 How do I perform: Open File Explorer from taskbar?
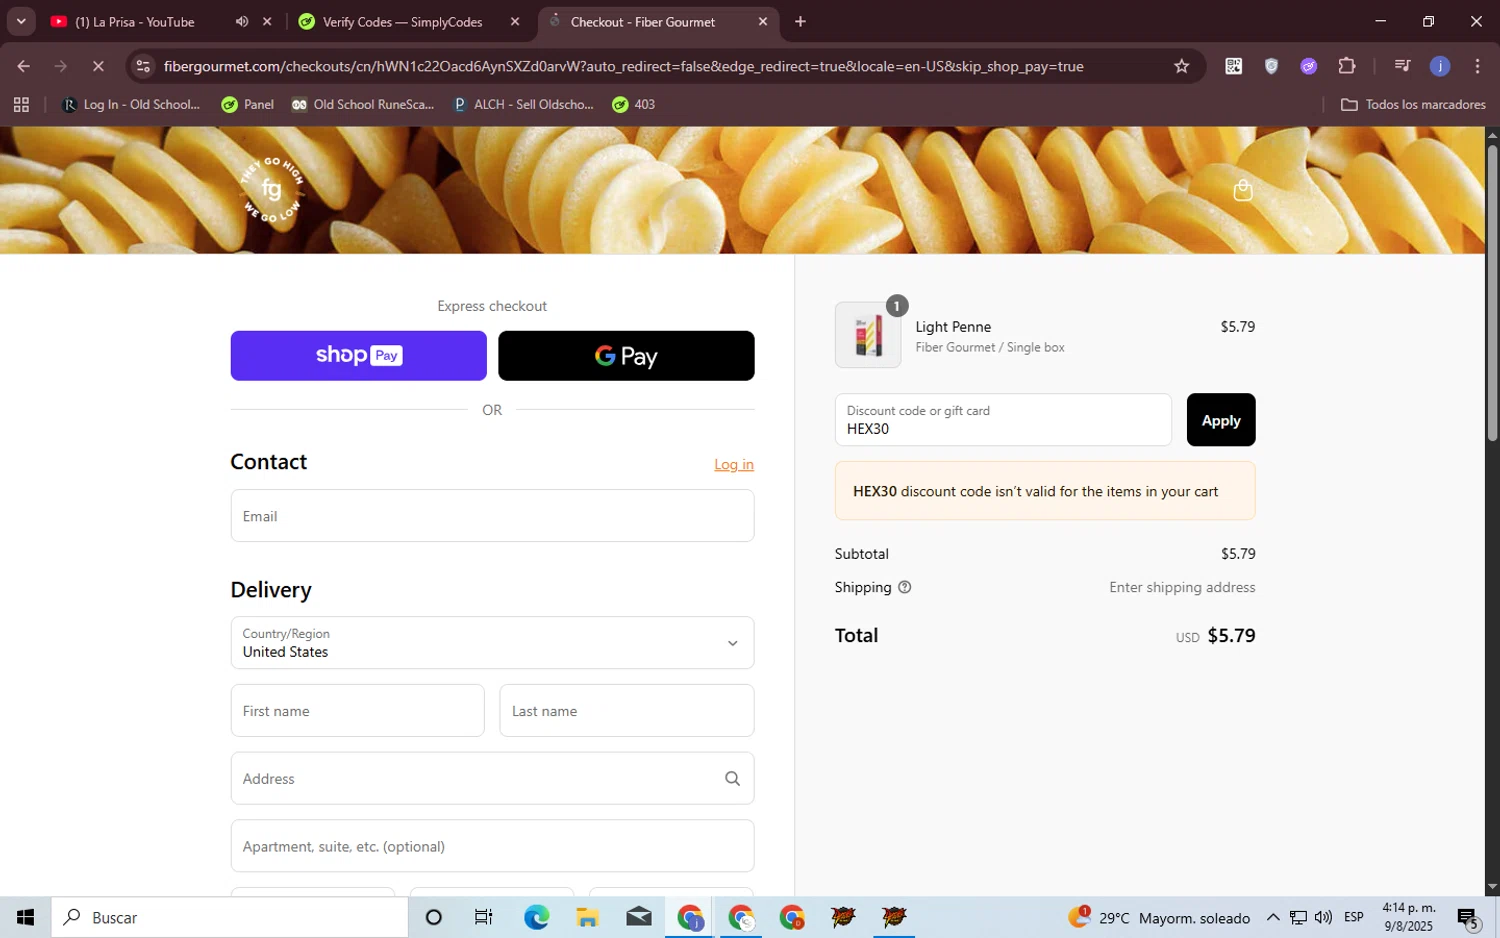[587, 917]
